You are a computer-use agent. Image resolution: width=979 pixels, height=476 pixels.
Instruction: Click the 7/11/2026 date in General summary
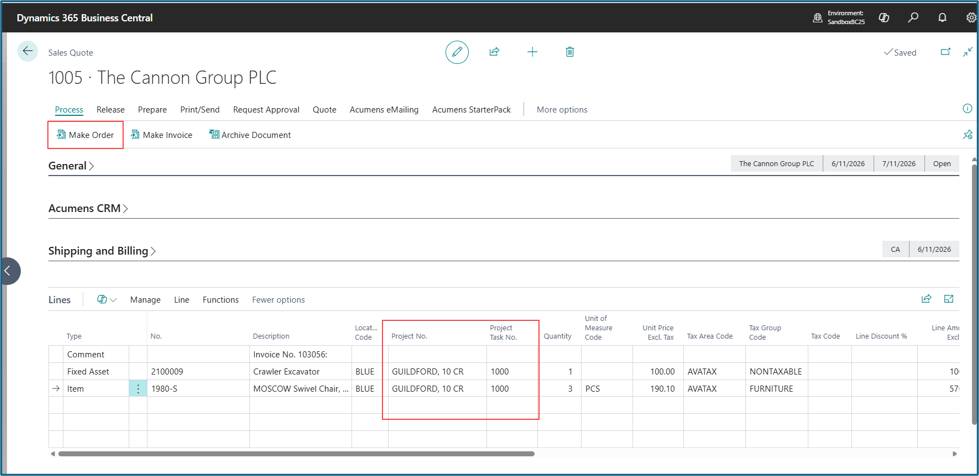pos(899,164)
